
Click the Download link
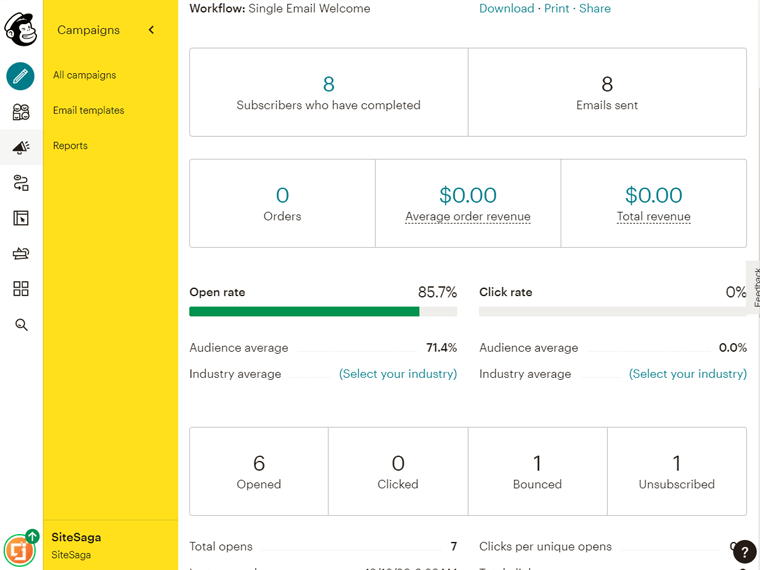(507, 8)
